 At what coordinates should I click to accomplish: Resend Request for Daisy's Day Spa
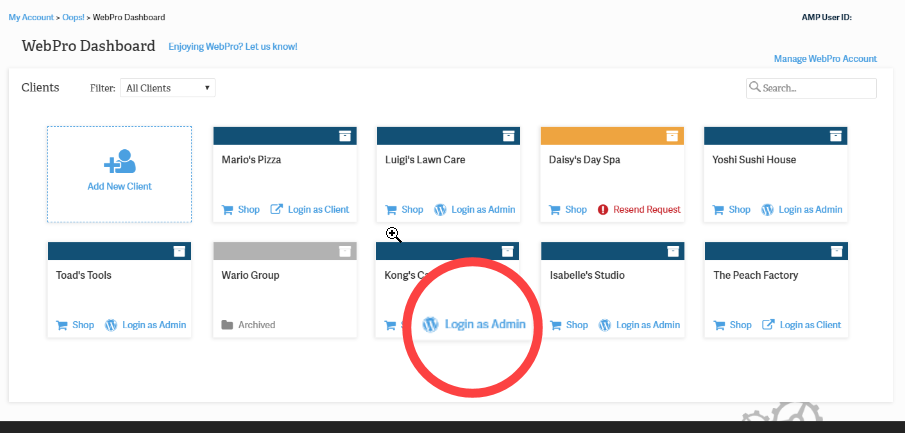point(646,210)
